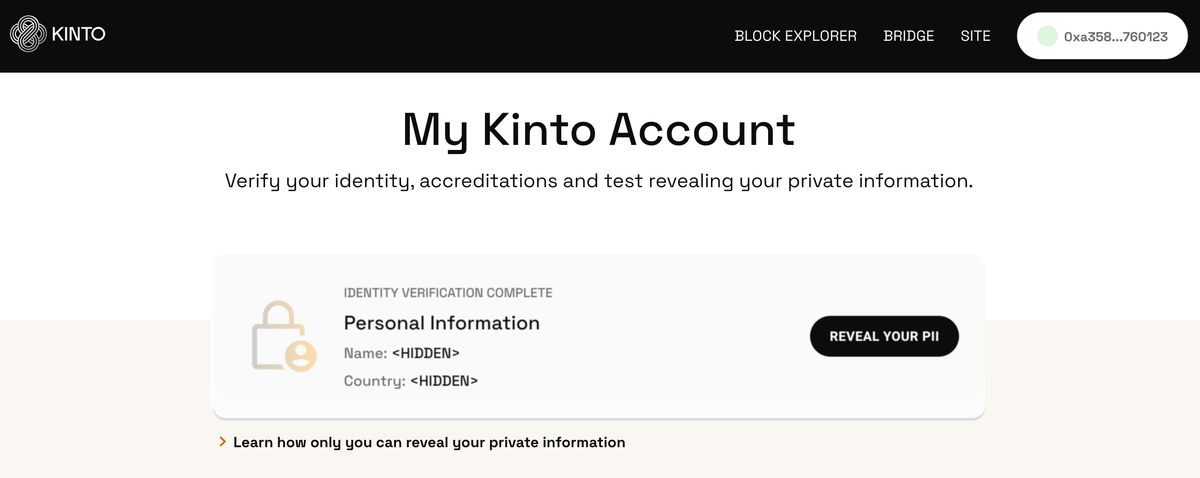
Task: Select the Personal Information heading
Action: click(x=441, y=323)
